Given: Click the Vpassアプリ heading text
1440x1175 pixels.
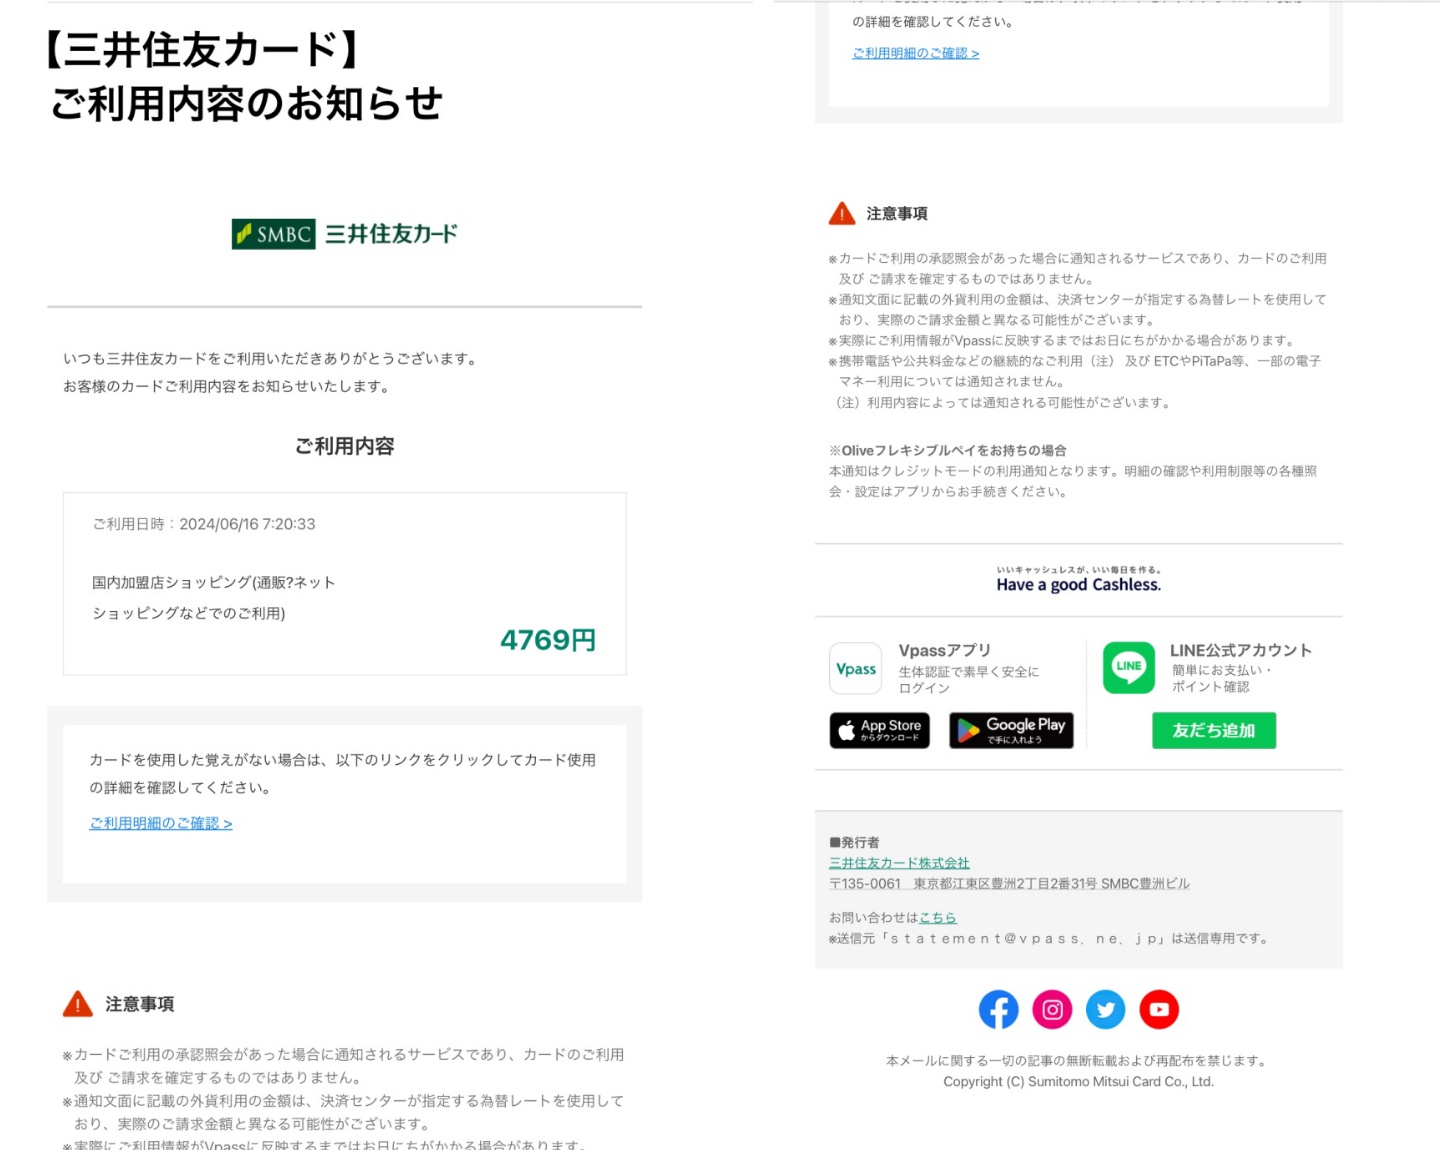Looking at the screenshot, I should click(945, 650).
